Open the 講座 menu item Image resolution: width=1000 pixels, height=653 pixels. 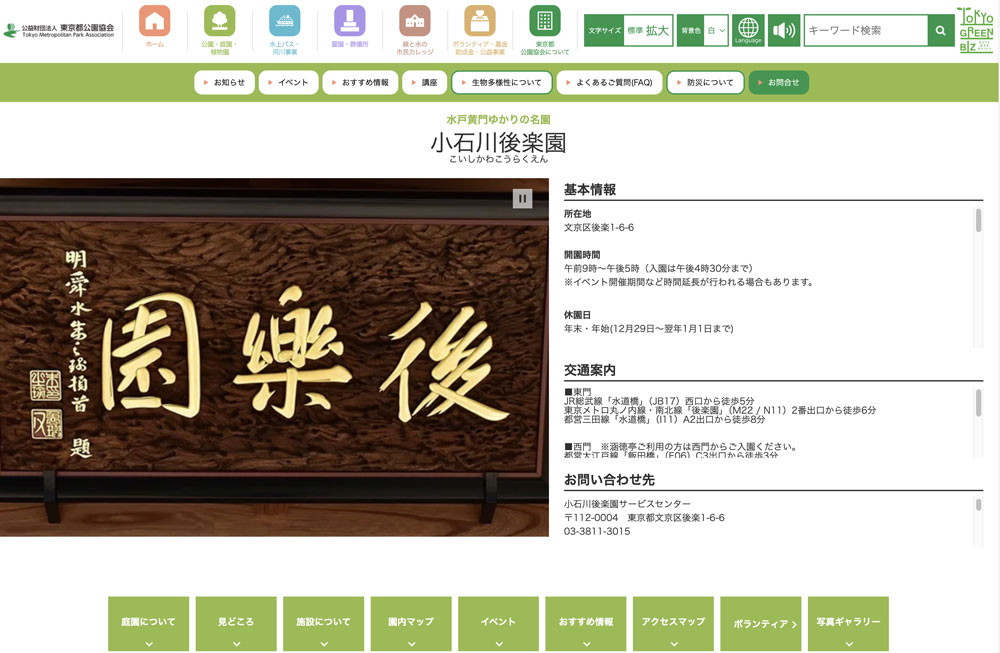425,82
